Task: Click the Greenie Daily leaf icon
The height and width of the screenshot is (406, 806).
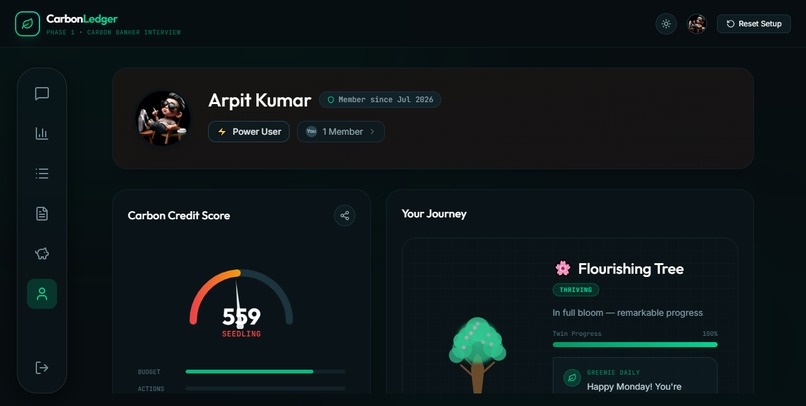Action: [x=572, y=378]
